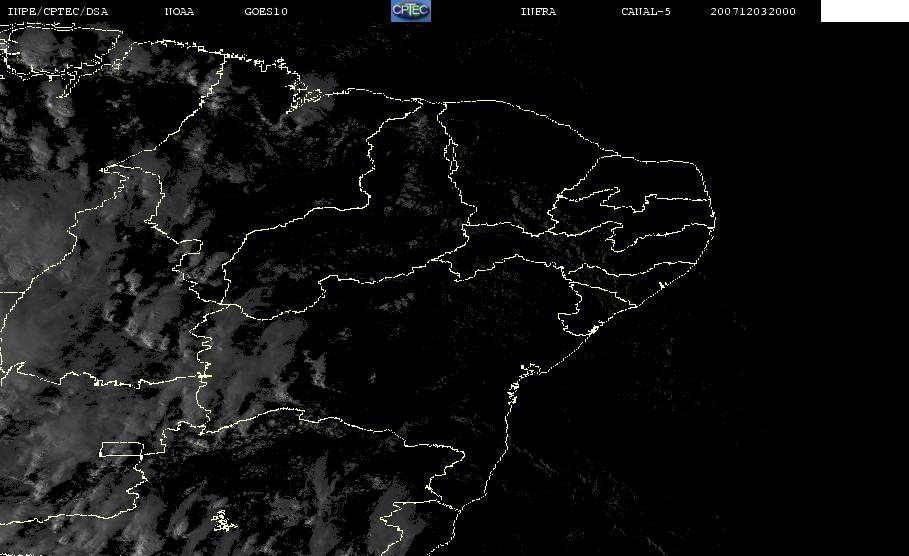Click the 'INFRA' header label
The height and width of the screenshot is (556, 909).
click(x=538, y=11)
